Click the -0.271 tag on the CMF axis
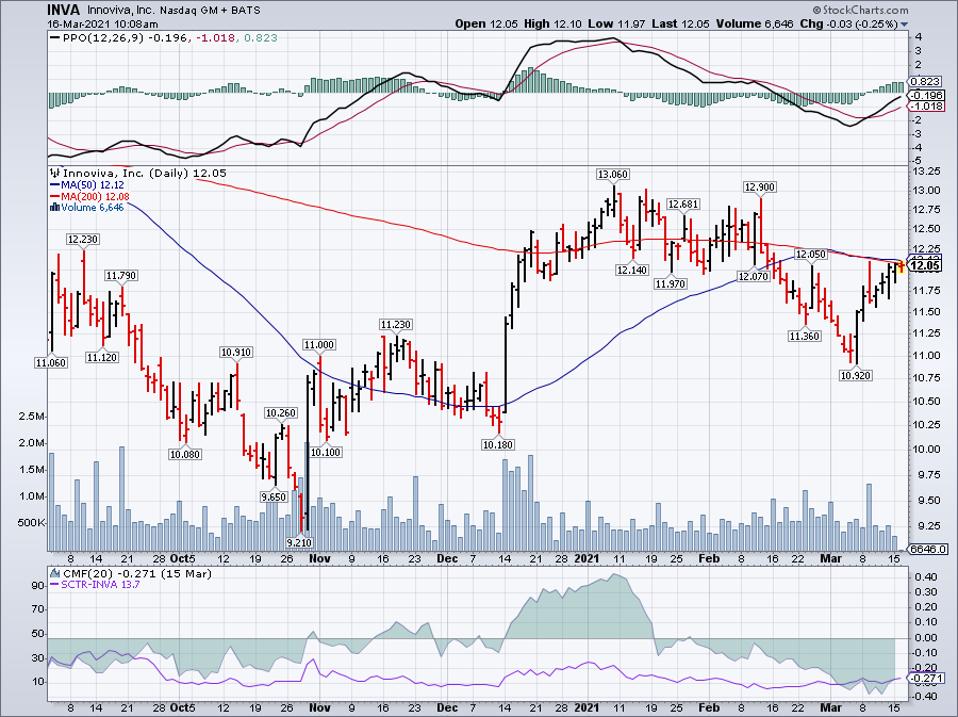This screenshot has height=717, width=958. click(x=926, y=679)
